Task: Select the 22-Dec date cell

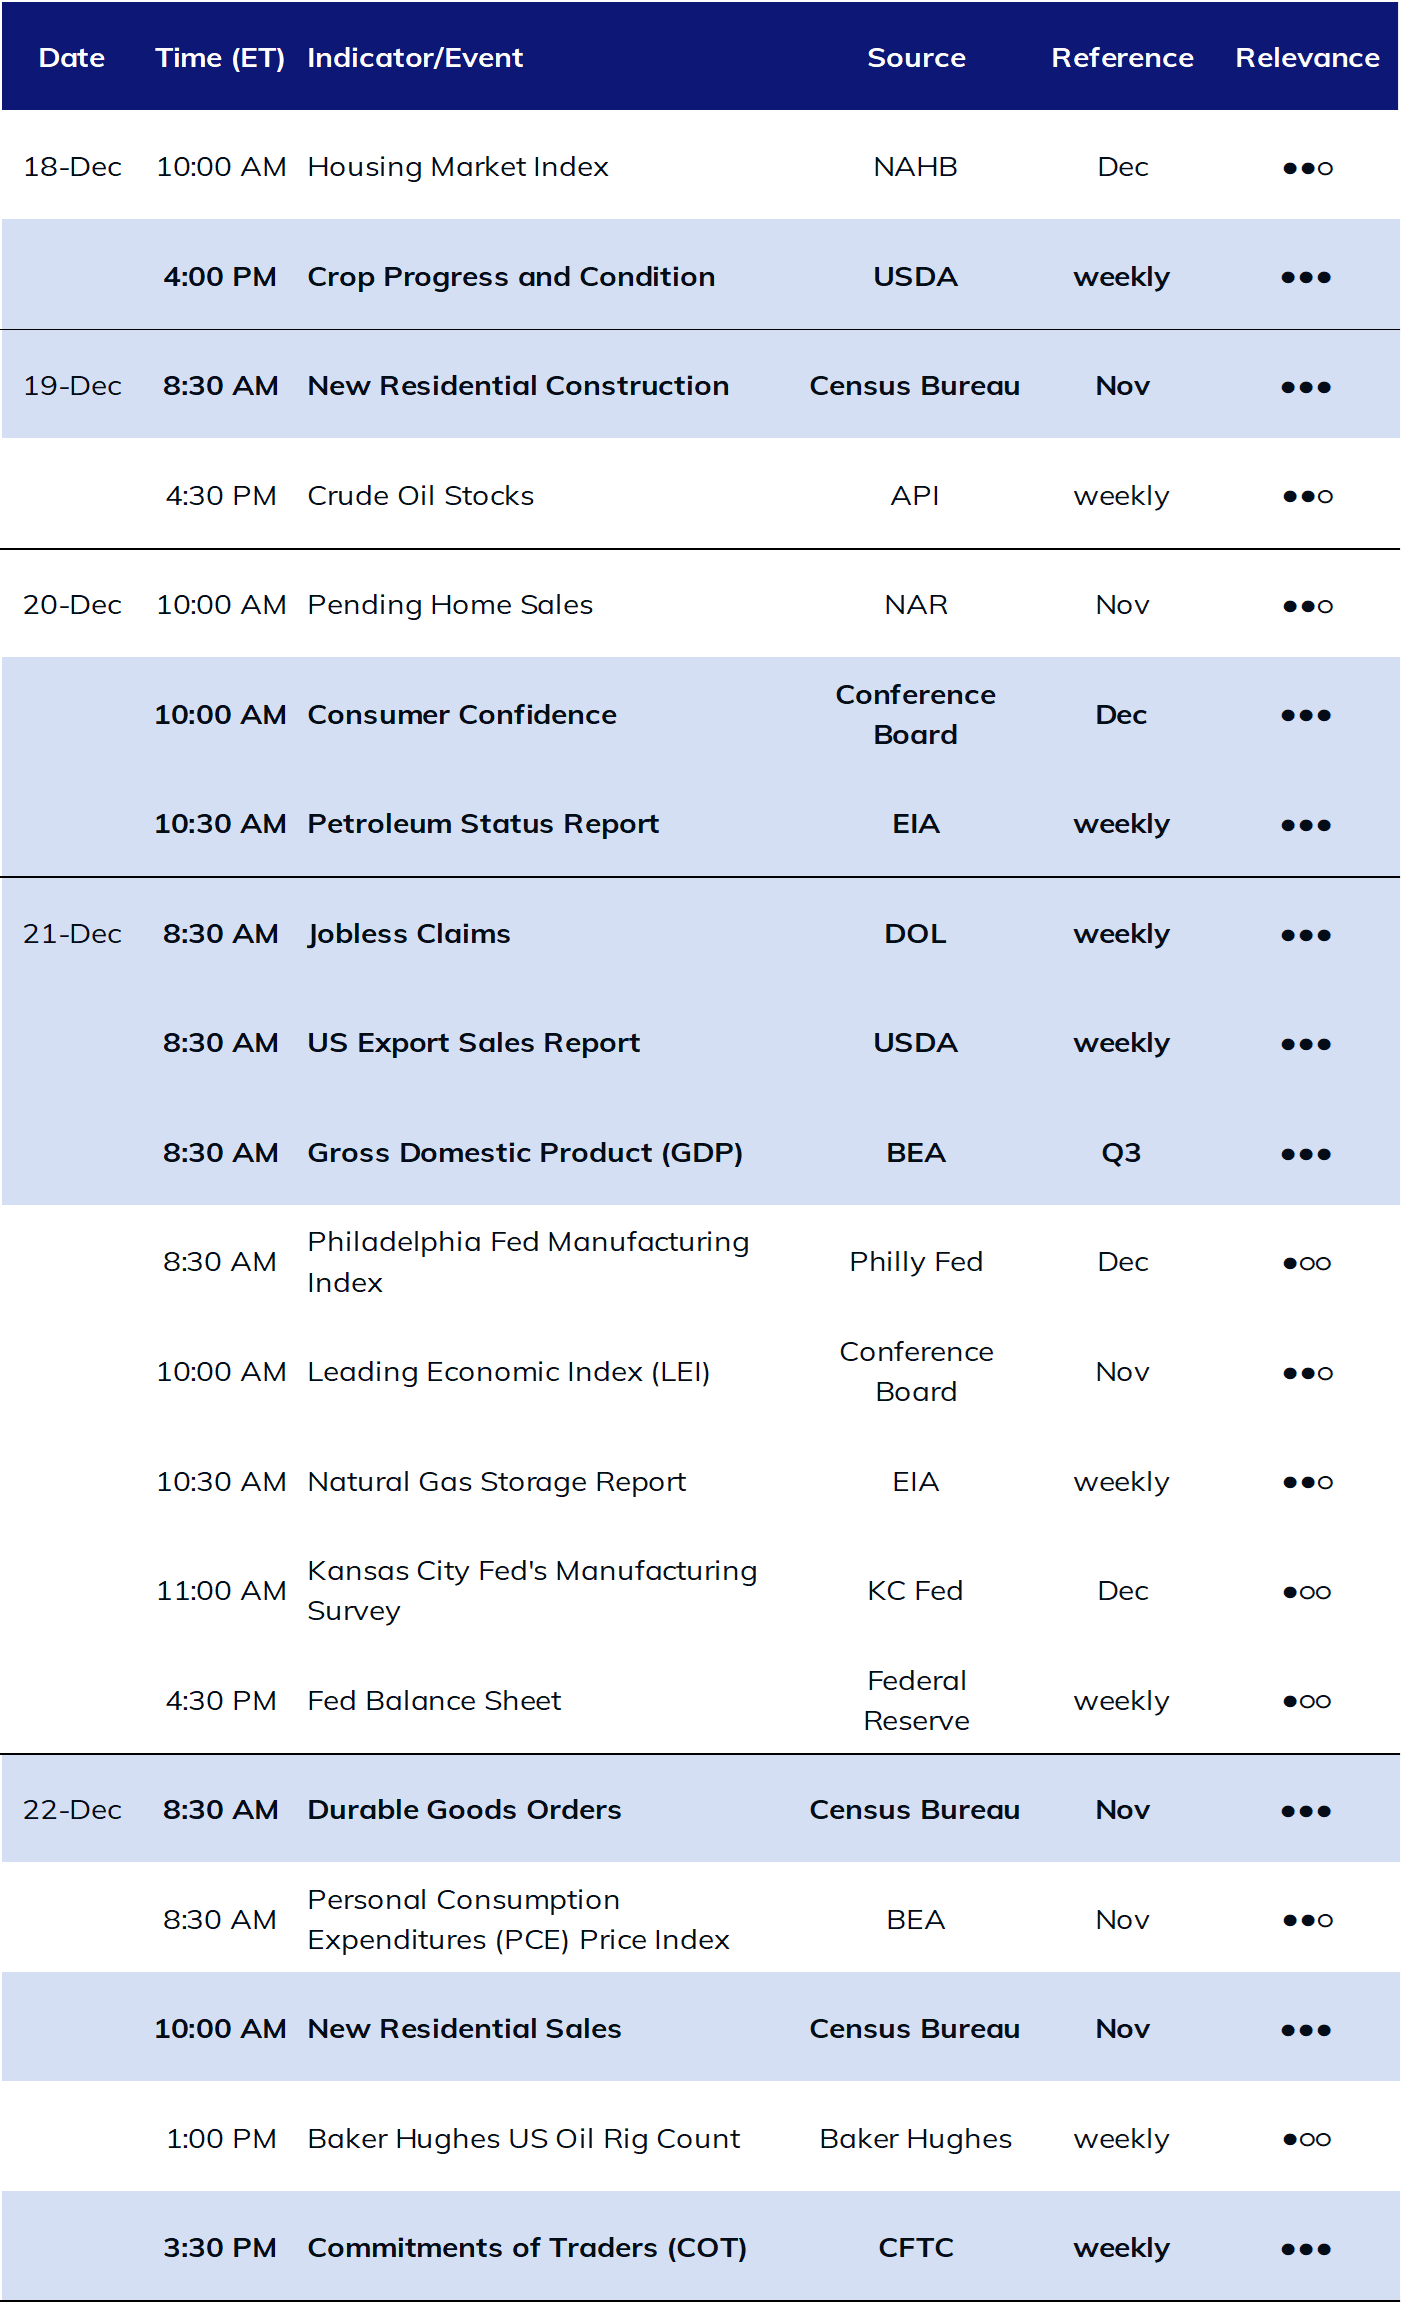Action: pyautogui.click(x=72, y=1810)
